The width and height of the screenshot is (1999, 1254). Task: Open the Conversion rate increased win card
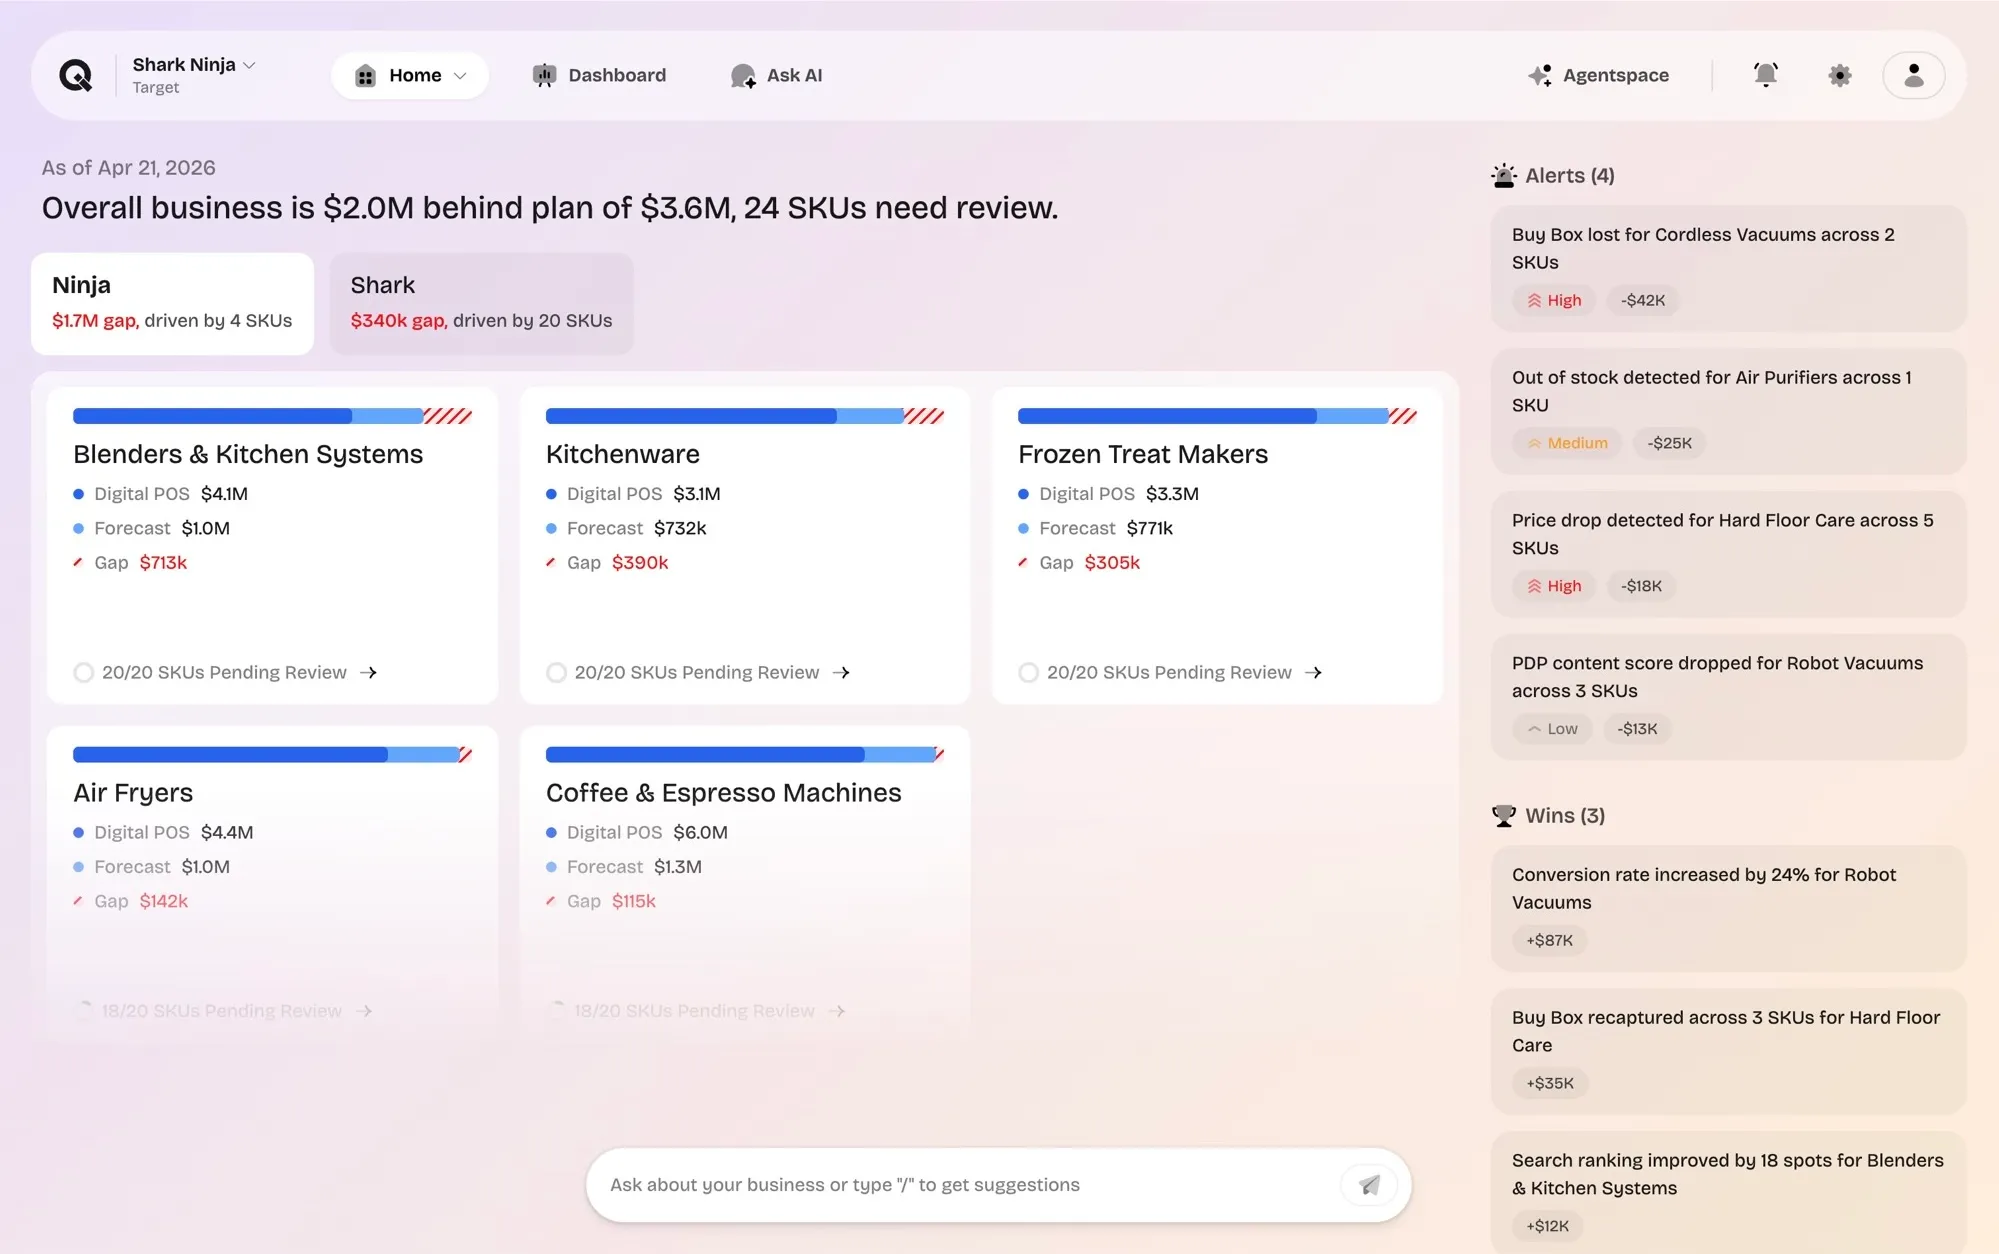(1728, 908)
